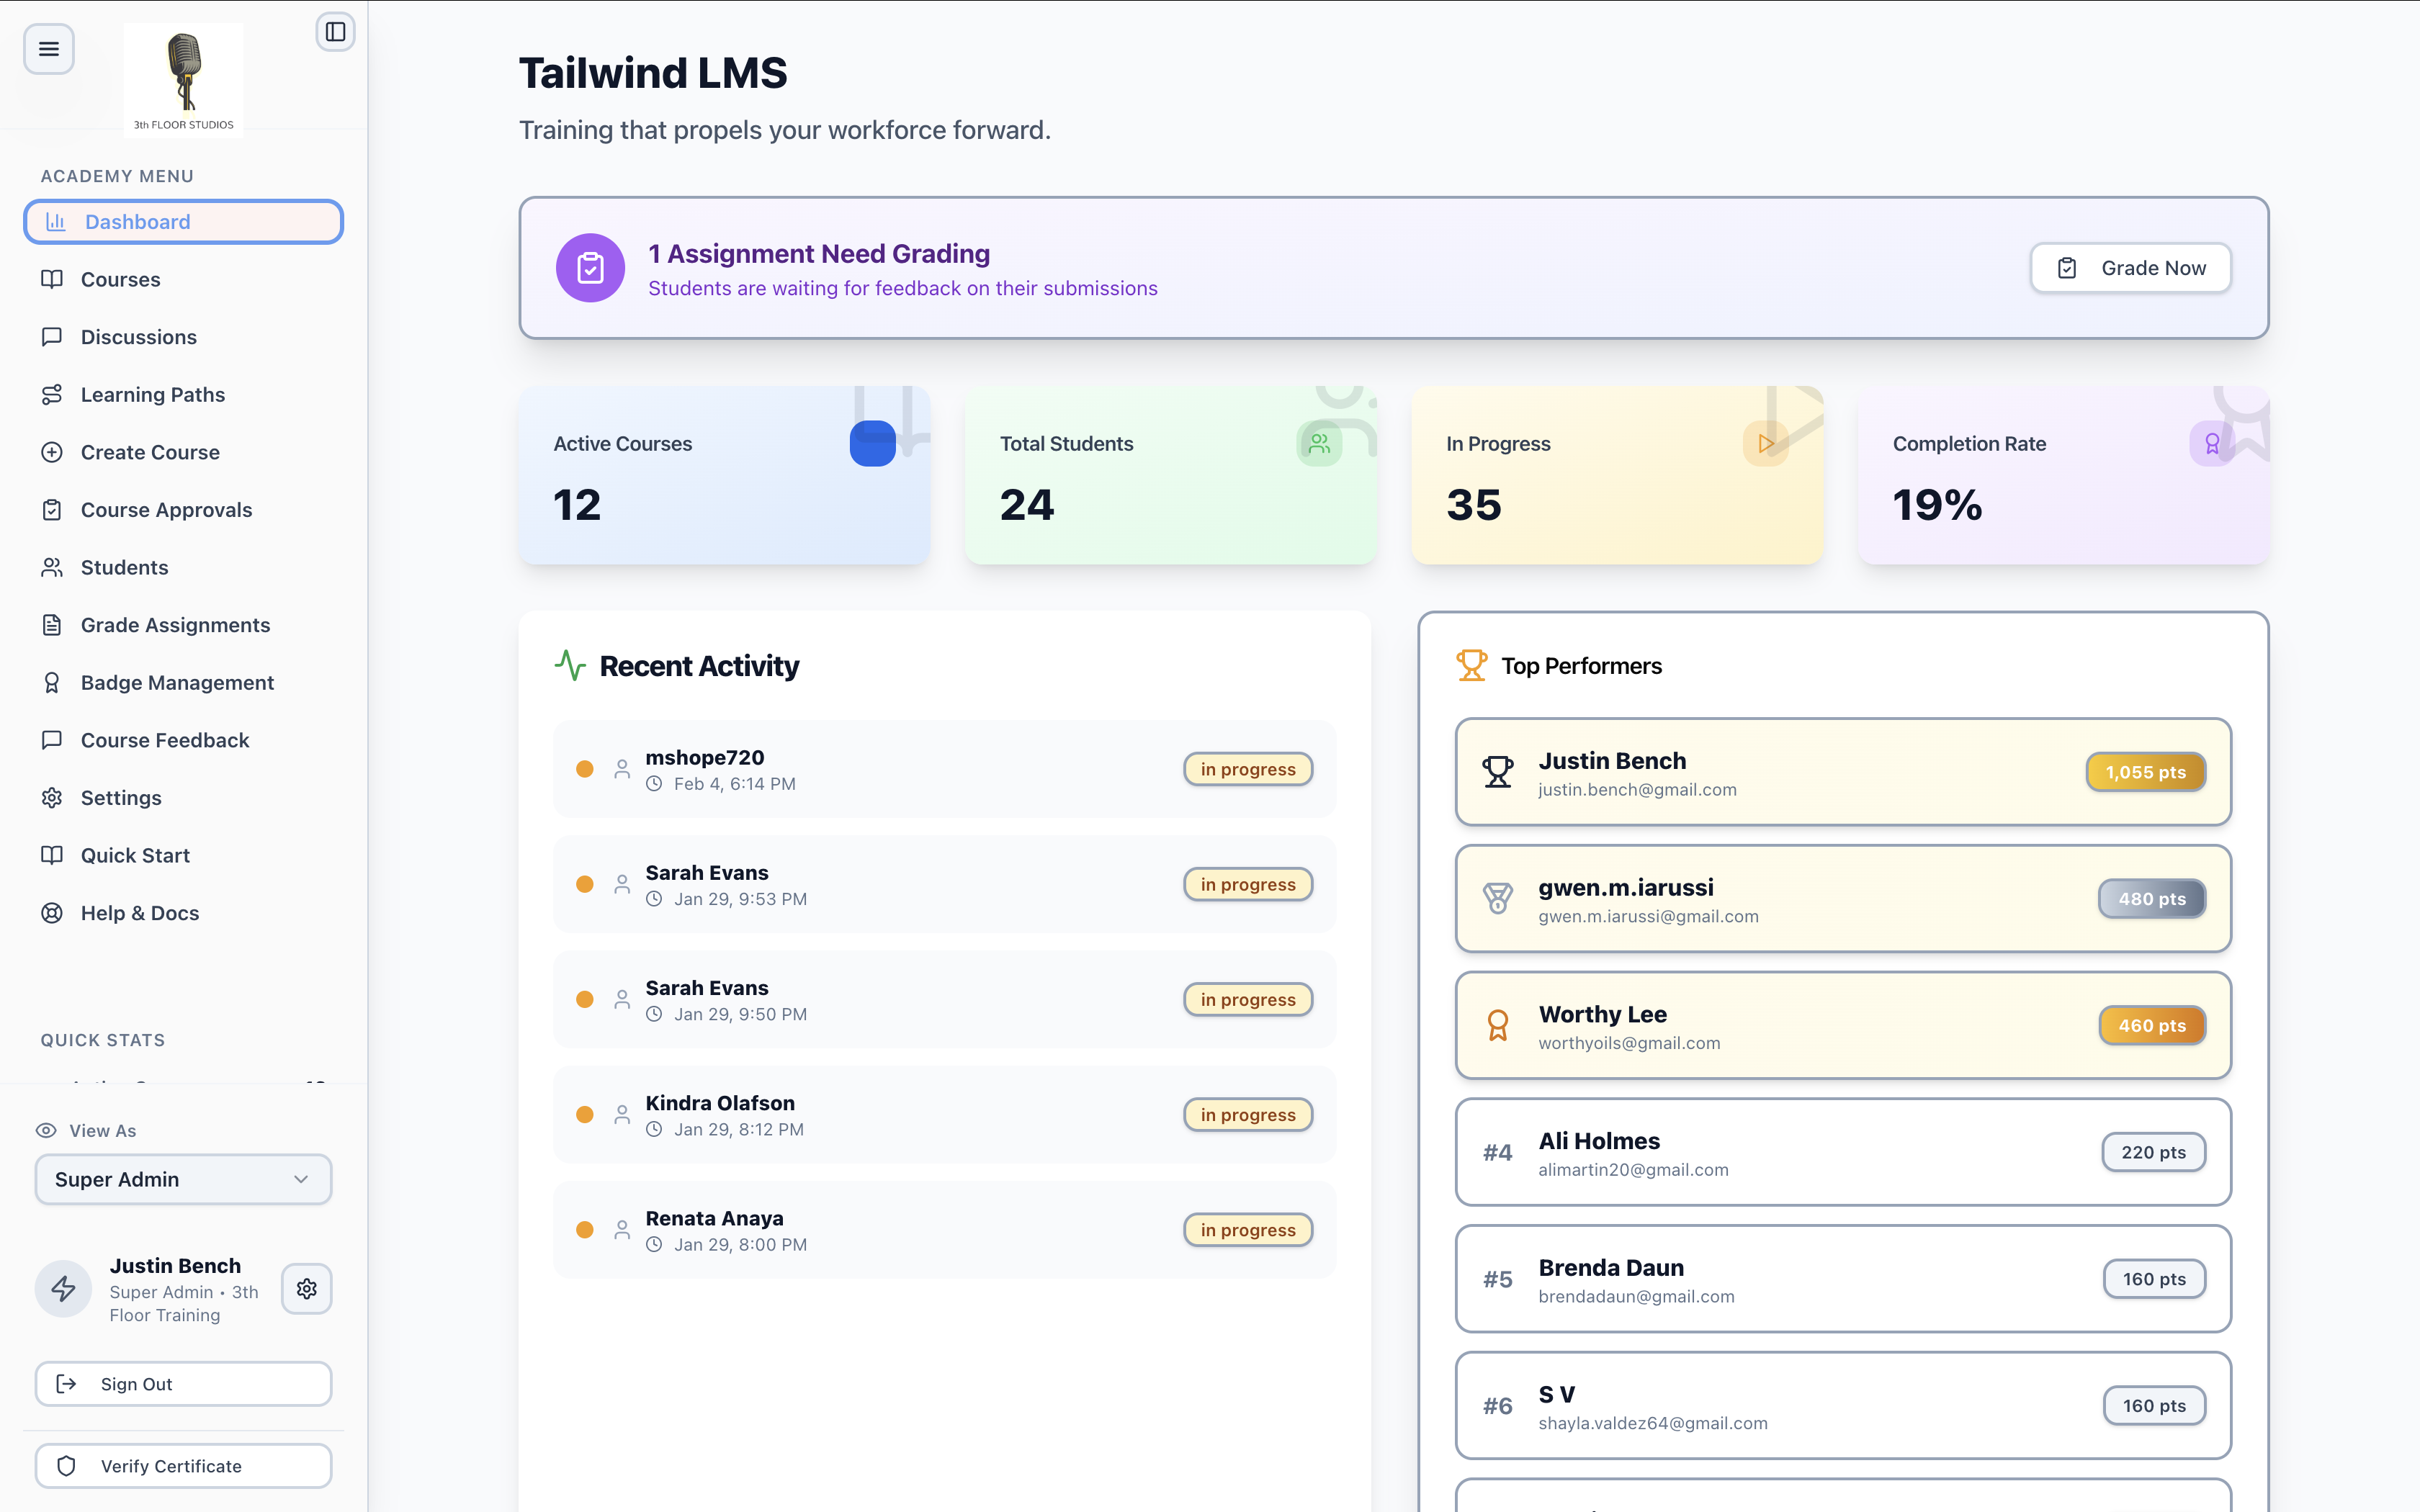Viewport: 2420px width, 1512px height.
Task: Click brendadaun@gmail.com email text
Action: coord(1636,1296)
